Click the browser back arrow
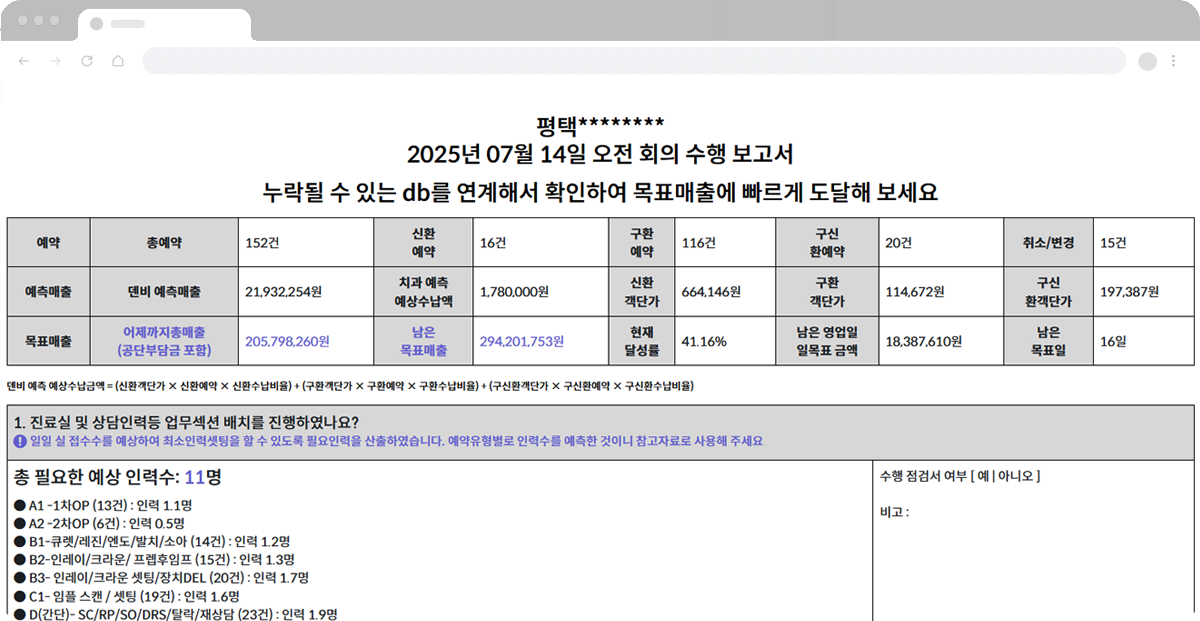Viewport: 1200px width, 621px height. (24, 61)
